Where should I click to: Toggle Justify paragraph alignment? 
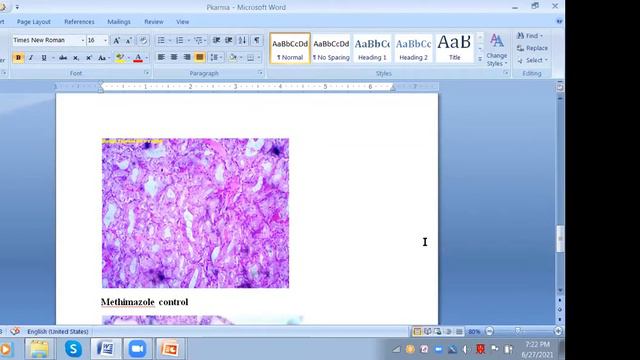point(200,57)
